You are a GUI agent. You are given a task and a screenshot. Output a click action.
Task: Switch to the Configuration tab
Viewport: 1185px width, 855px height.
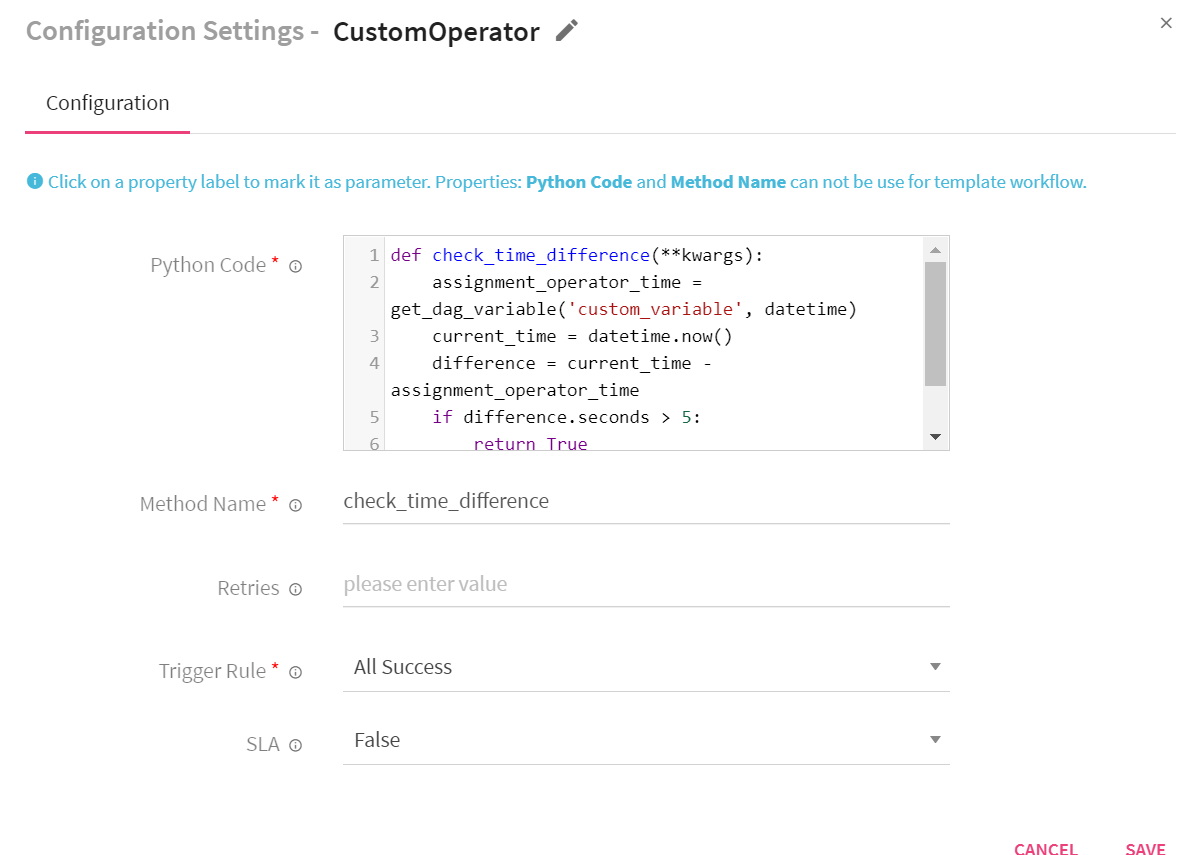pyautogui.click(x=107, y=102)
